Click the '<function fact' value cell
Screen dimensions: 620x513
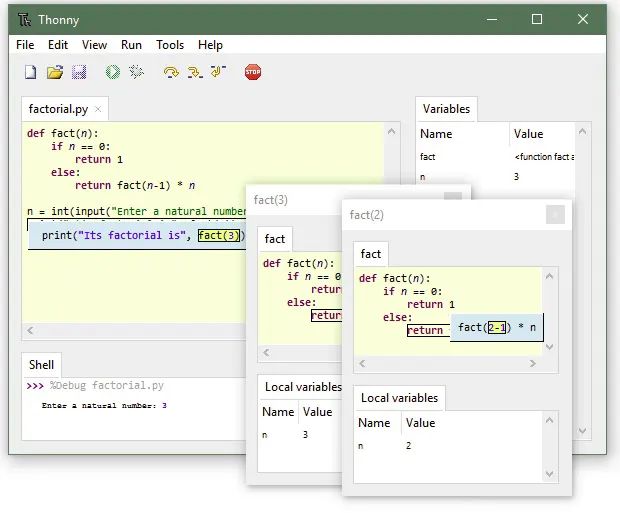544,157
